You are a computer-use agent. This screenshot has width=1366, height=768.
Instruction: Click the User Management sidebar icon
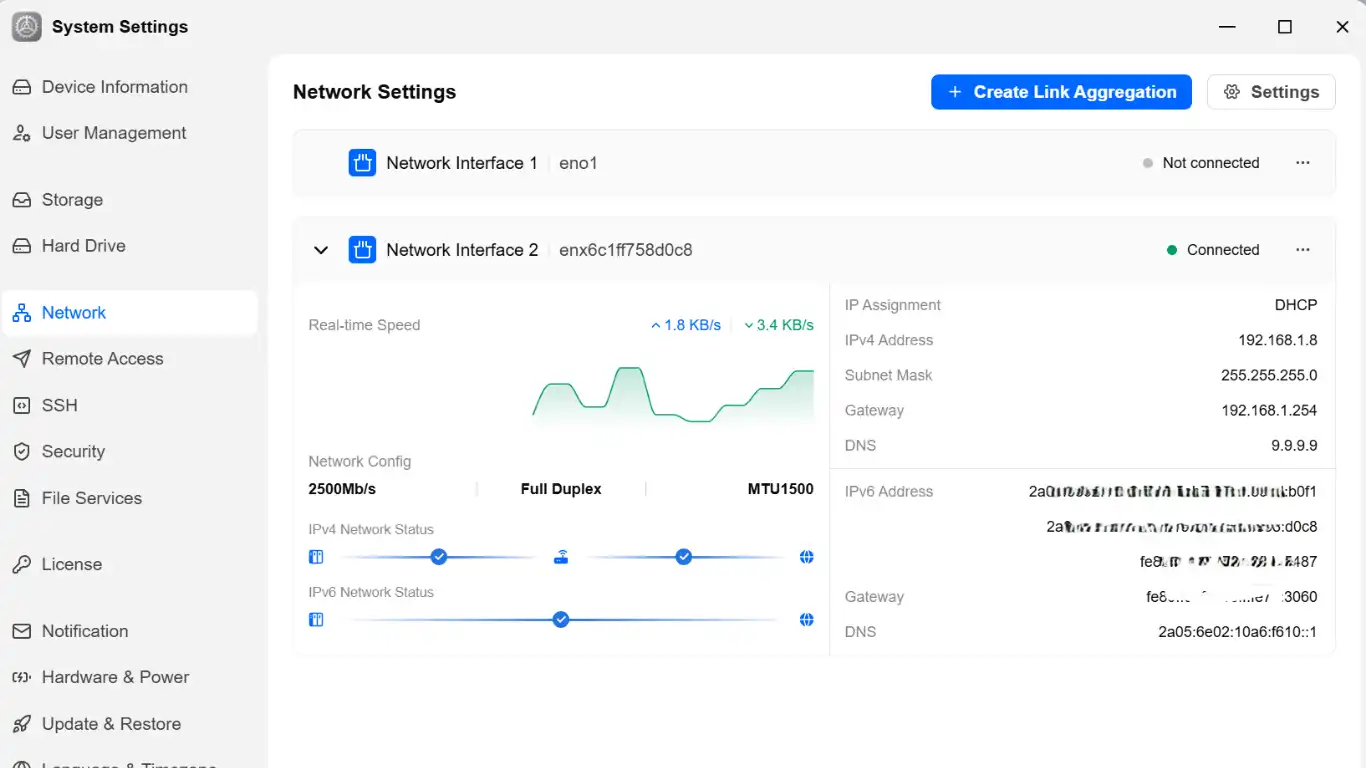pos(21,134)
